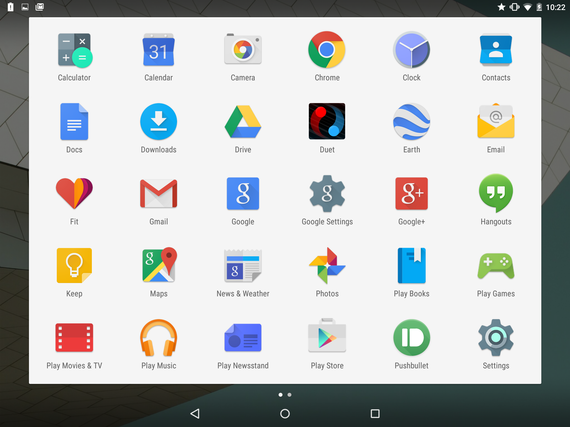Open the system Settings app

496,338
